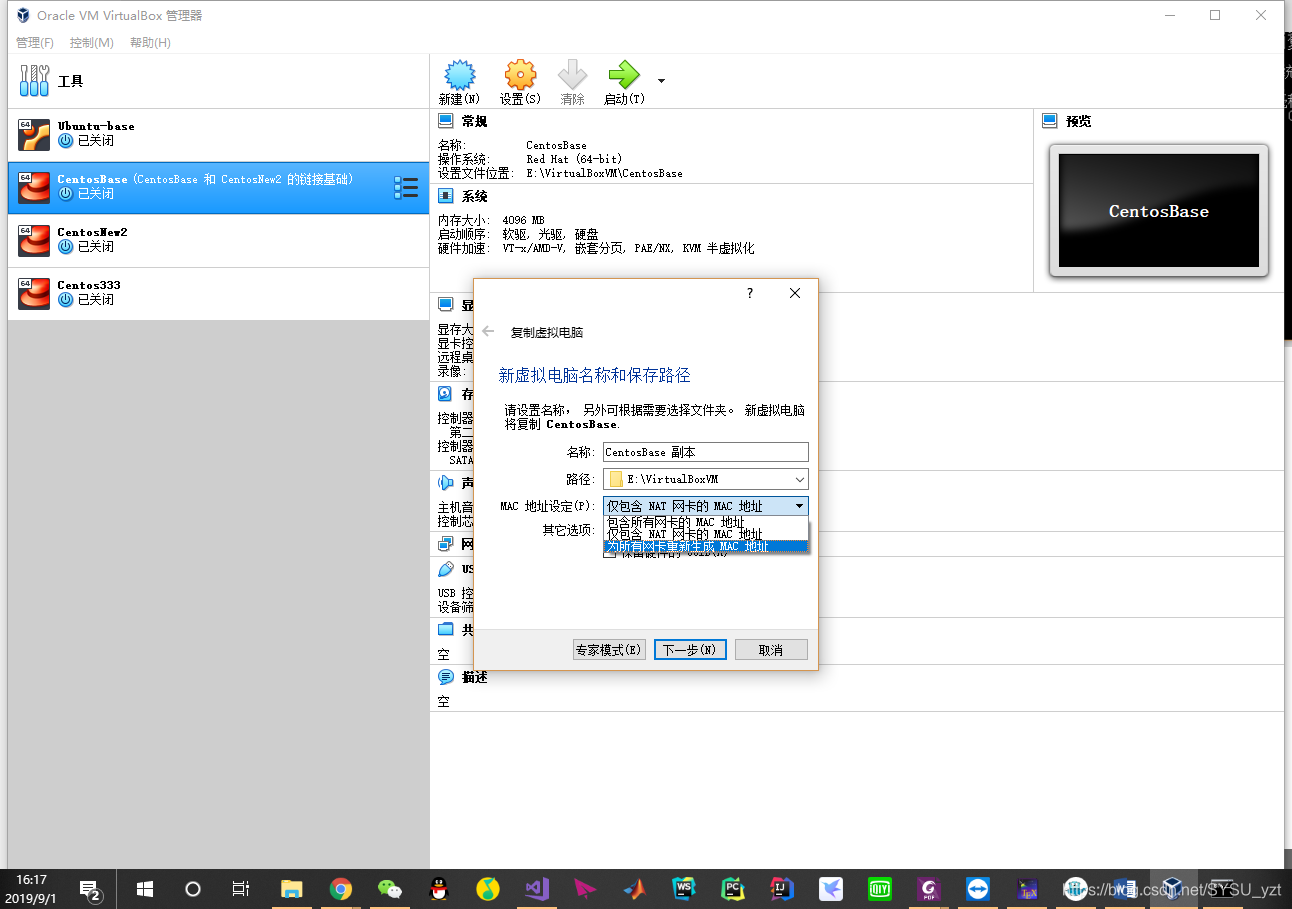The image size is (1292, 909).
Task: Open Visual Studio from the taskbar
Action: (x=537, y=888)
